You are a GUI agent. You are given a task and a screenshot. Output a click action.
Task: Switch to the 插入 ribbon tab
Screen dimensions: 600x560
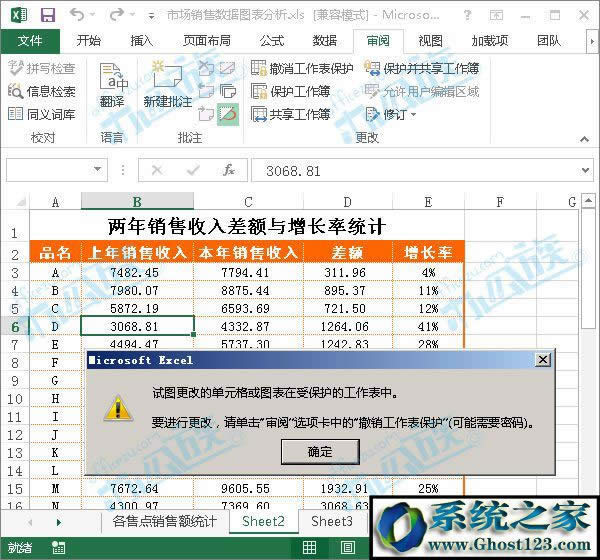click(142, 41)
